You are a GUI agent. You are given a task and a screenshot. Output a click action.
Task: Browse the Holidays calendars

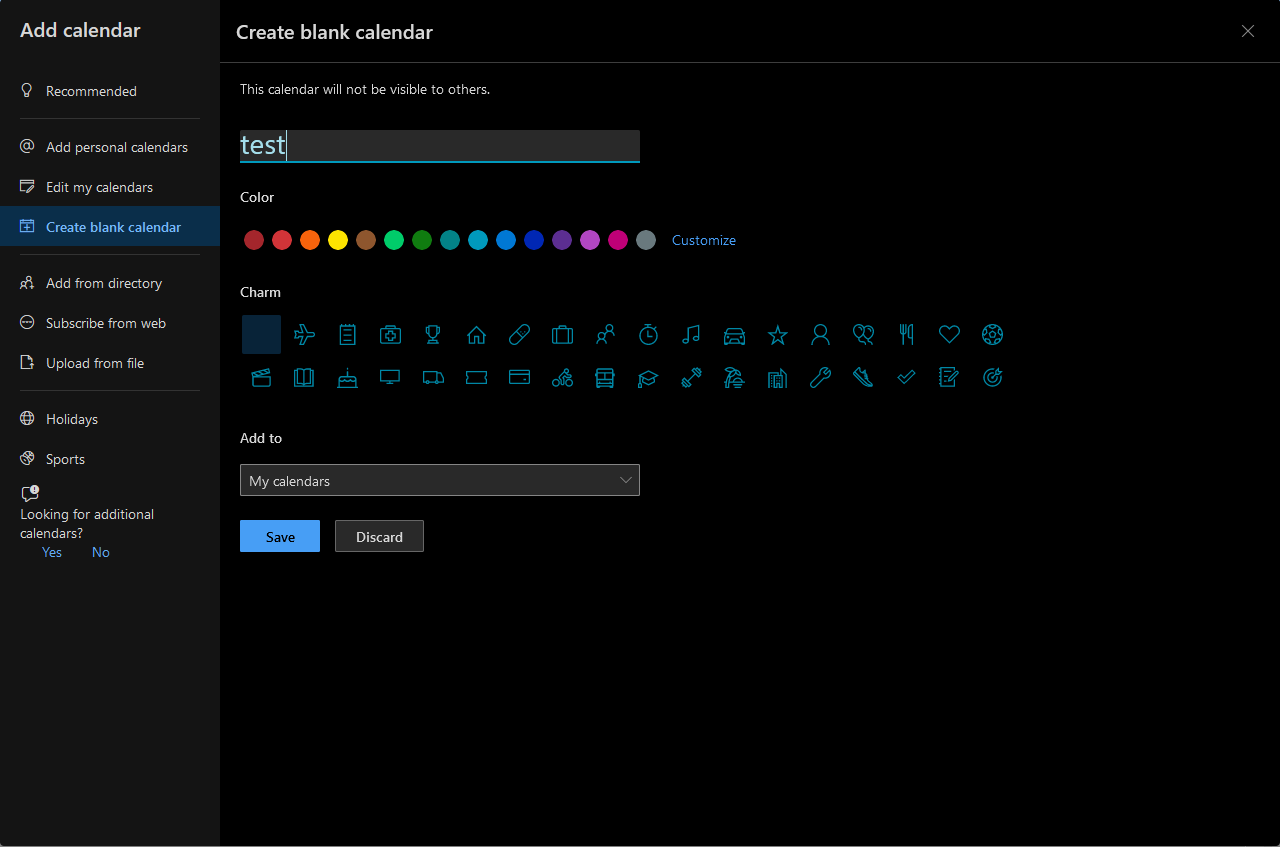click(x=110, y=419)
